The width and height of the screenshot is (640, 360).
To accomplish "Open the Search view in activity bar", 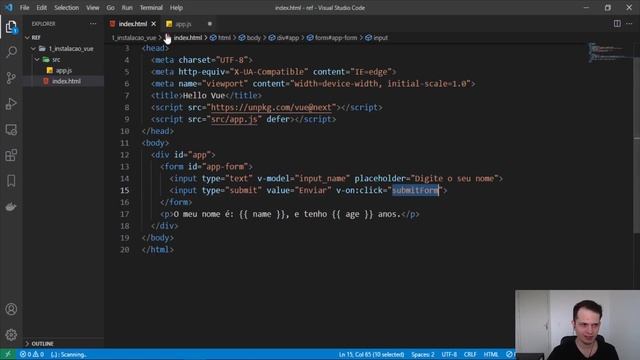I will [x=11, y=52].
